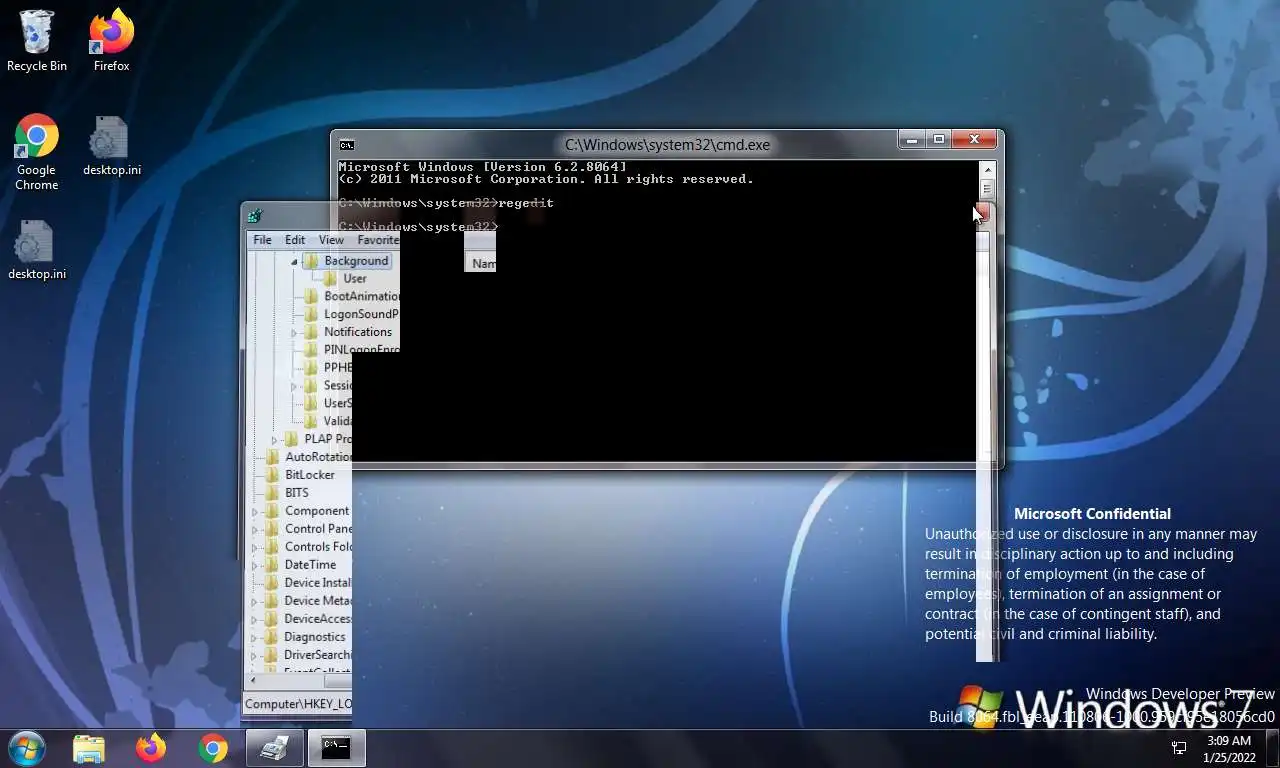Open the File menu in Registry Editor
Image resolution: width=1280 pixels, height=768 pixels.
click(262, 240)
